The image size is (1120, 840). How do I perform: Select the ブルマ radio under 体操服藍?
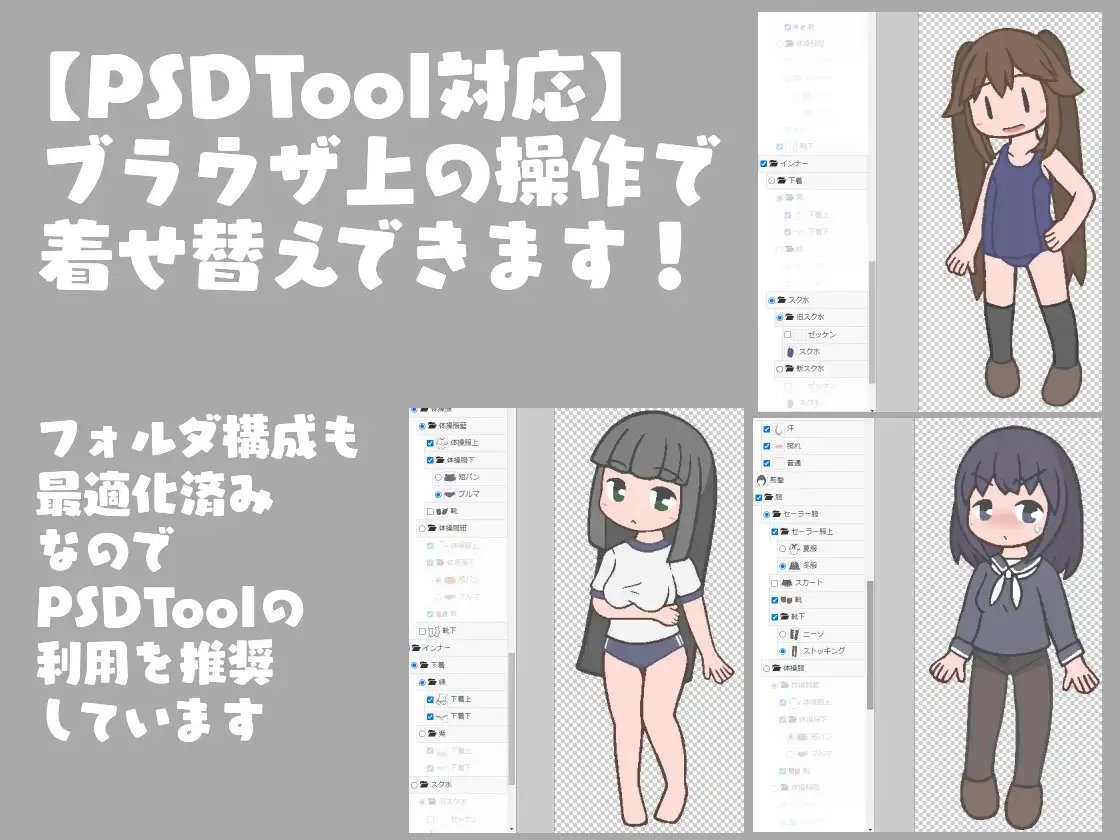click(438, 494)
